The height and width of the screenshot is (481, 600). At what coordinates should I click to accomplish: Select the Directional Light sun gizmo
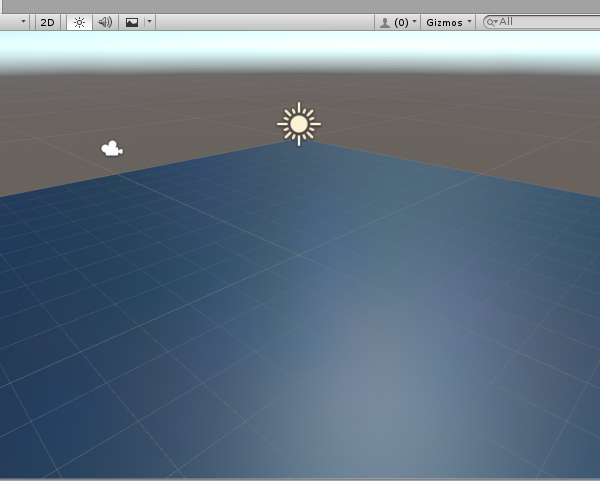(299, 124)
